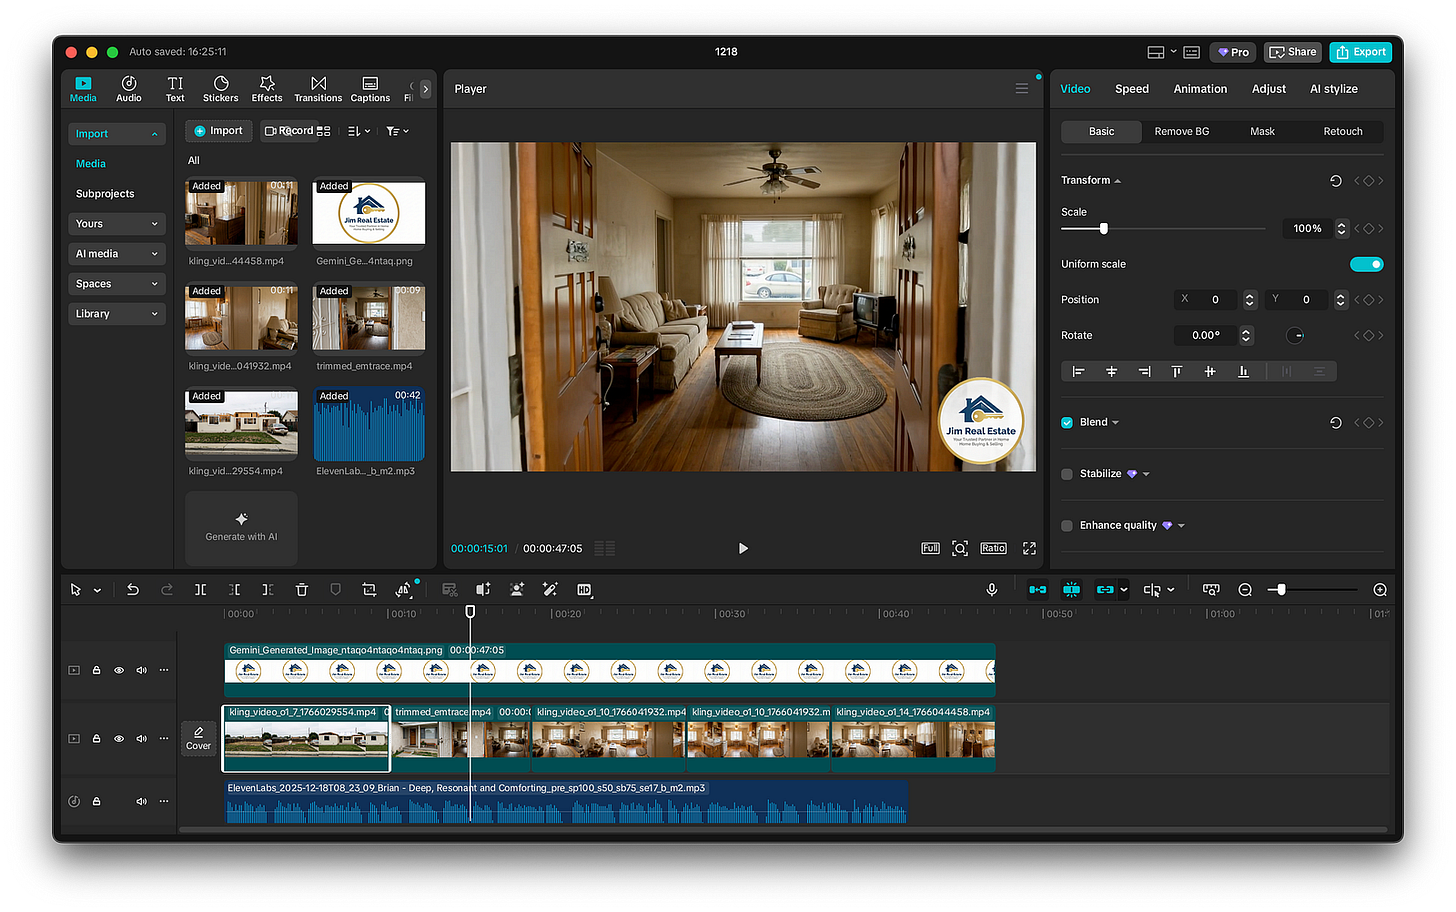1456x912 pixels.
Task: Click the zoom out icon for the timeline
Action: click(x=1245, y=590)
